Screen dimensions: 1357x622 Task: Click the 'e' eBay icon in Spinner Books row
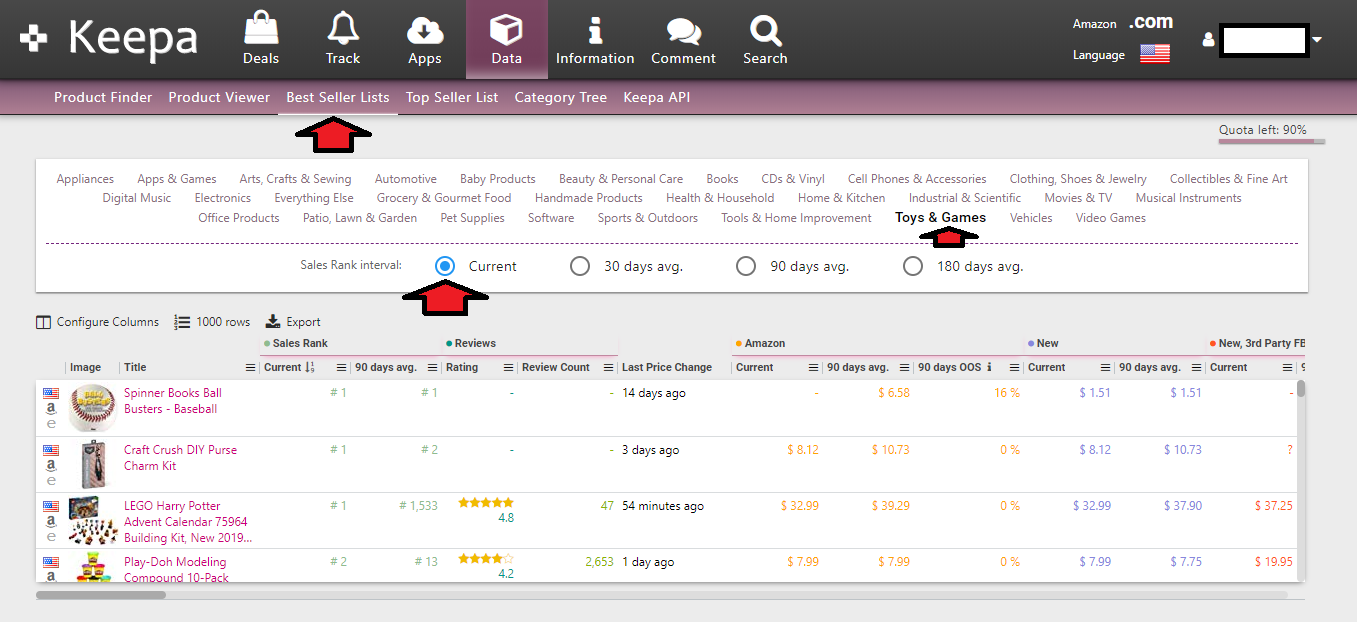pyautogui.click(x=51, y=424)
